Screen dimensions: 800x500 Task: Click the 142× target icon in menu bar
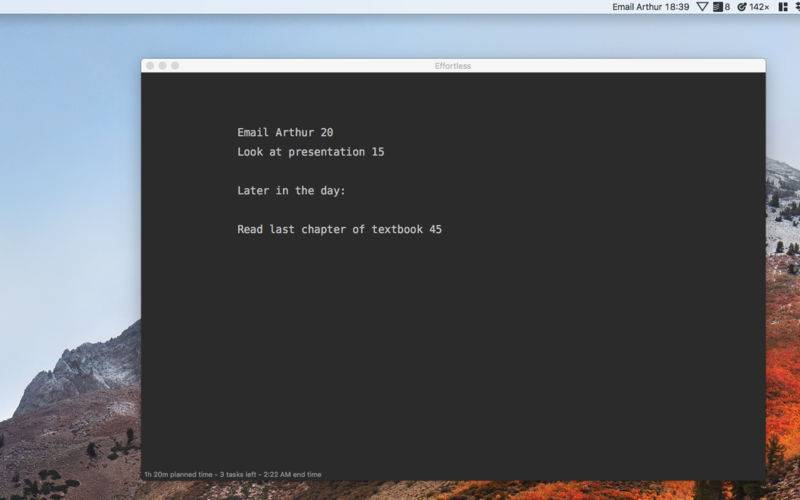(753, 7)
